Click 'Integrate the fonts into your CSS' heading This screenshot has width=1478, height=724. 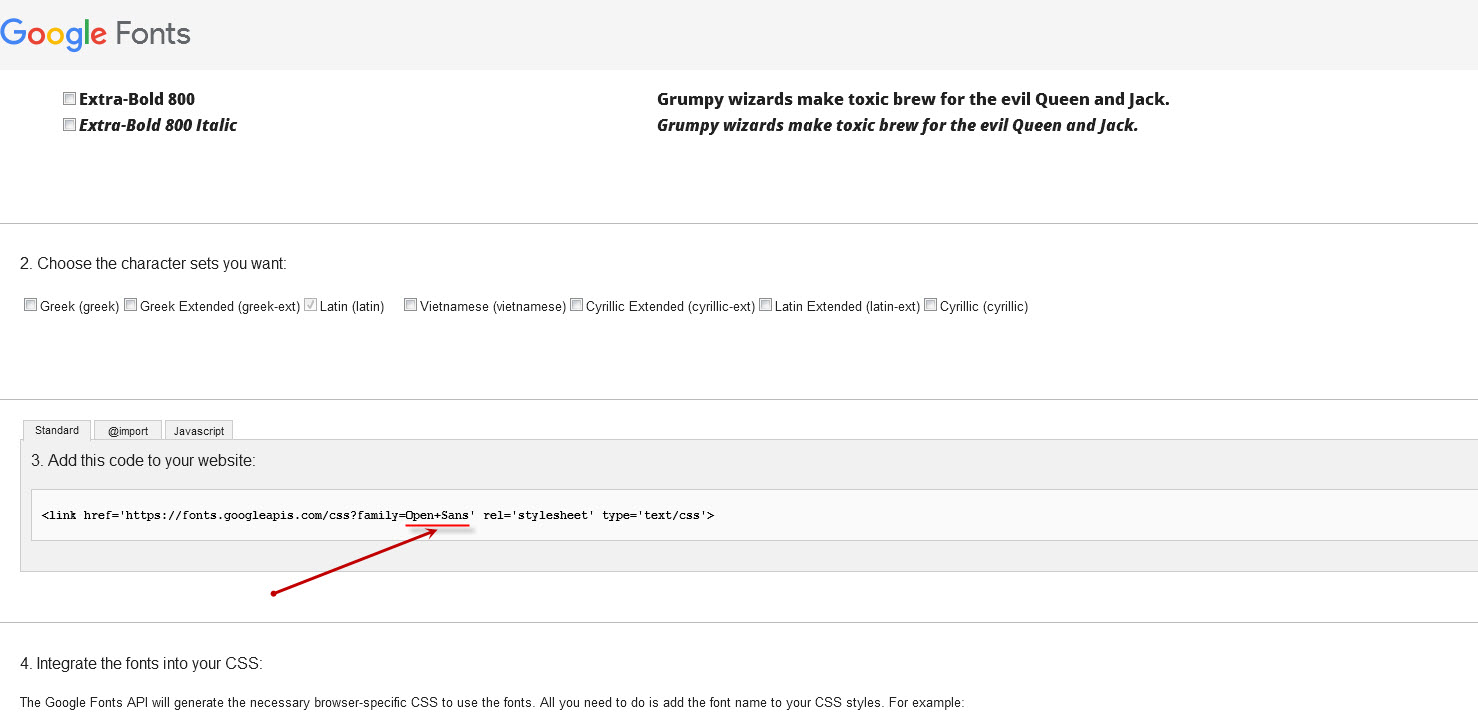click(141, 663)
